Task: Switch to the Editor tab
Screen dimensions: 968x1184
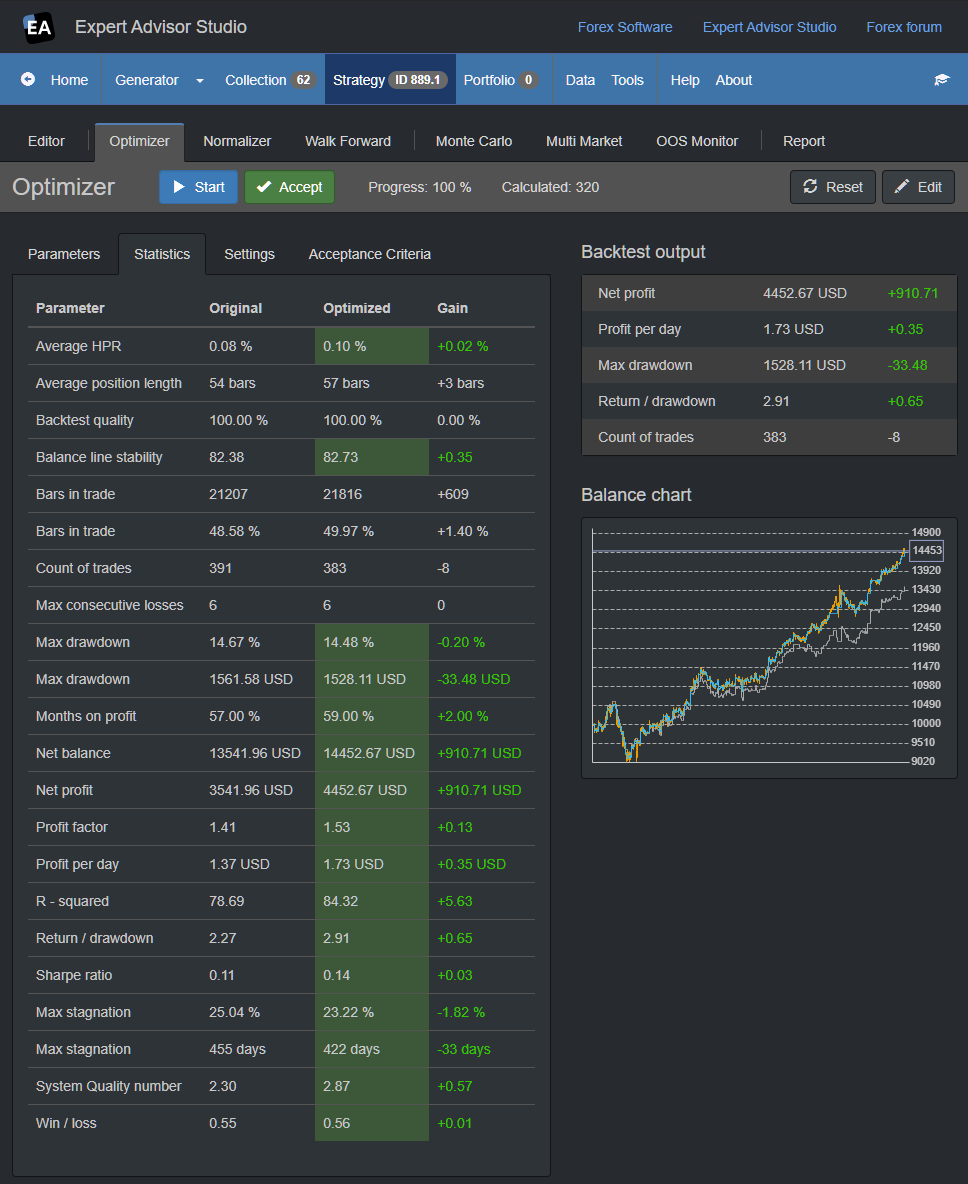Action: tap(46, 141)
